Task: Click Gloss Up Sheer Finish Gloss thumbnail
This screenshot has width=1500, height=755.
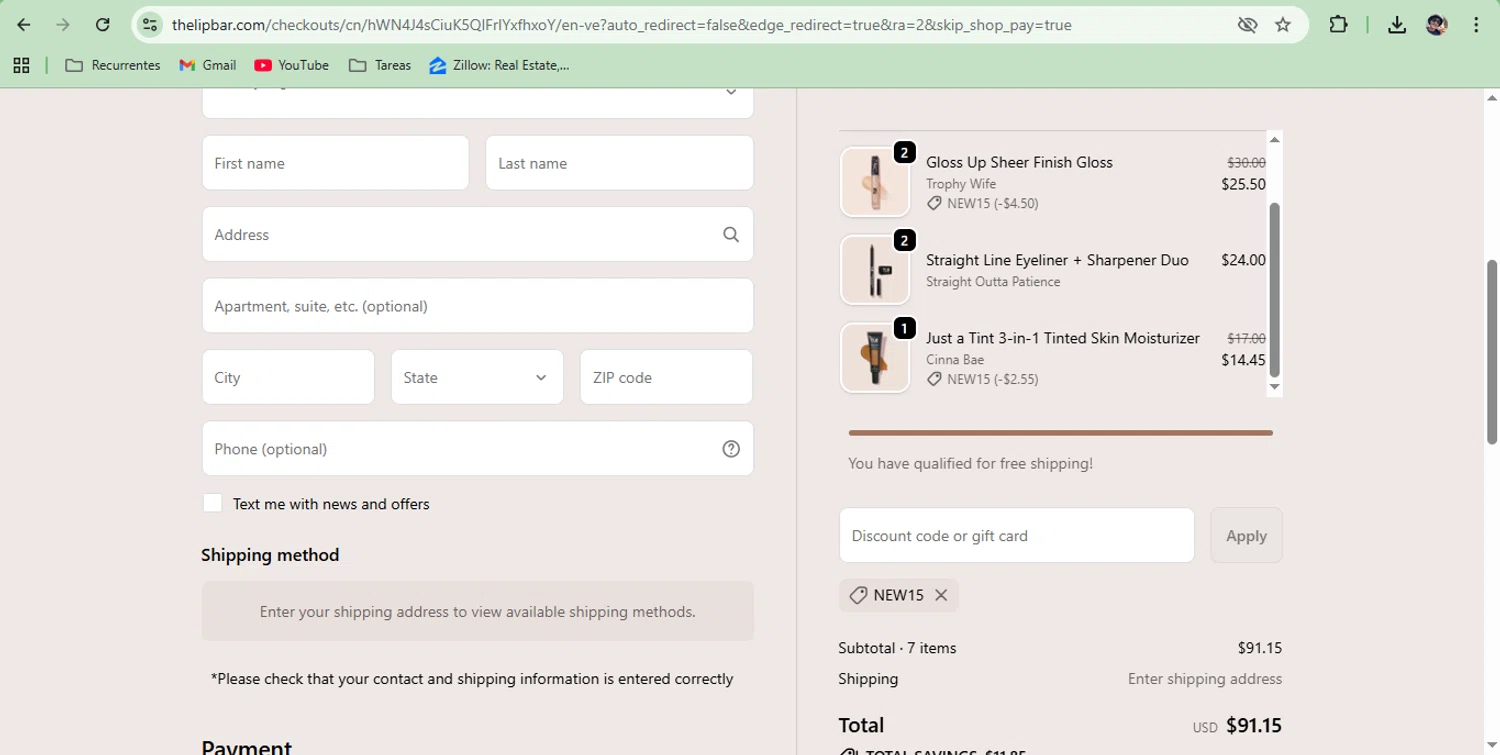Action: (875, 182)
